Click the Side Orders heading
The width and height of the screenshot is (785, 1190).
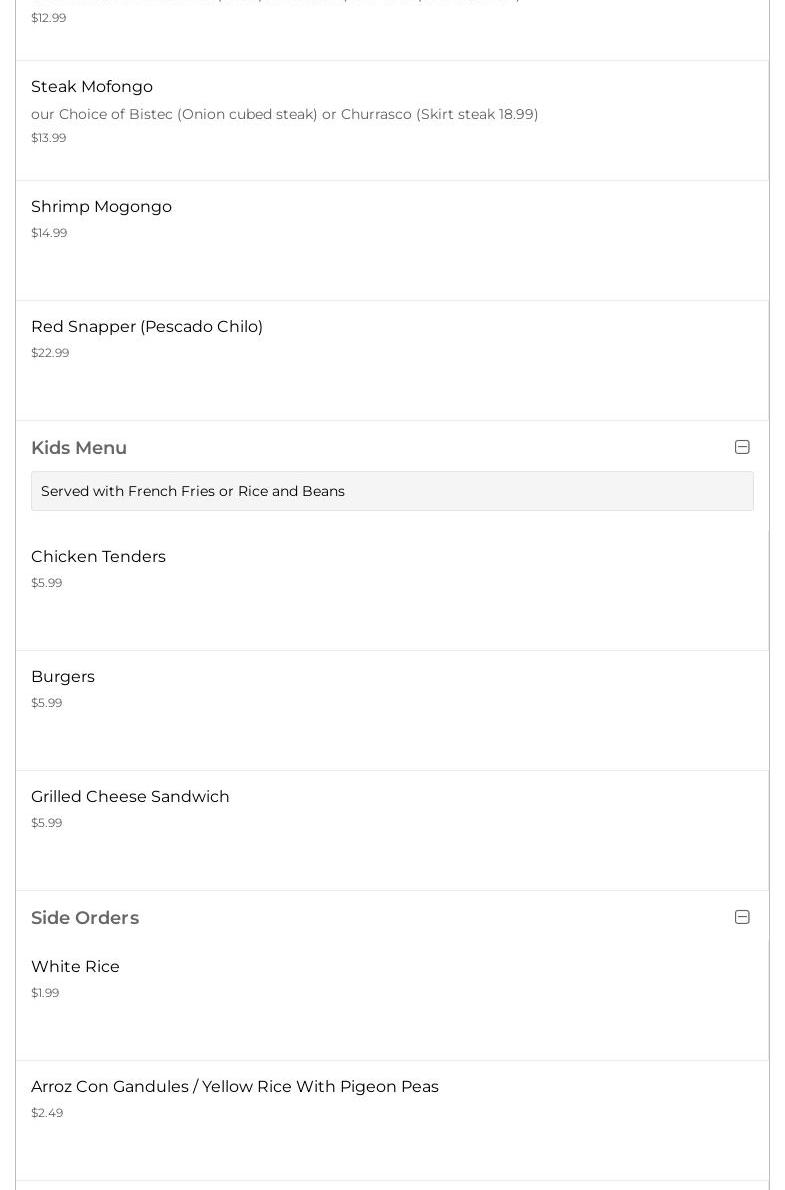tap(85, 918)
